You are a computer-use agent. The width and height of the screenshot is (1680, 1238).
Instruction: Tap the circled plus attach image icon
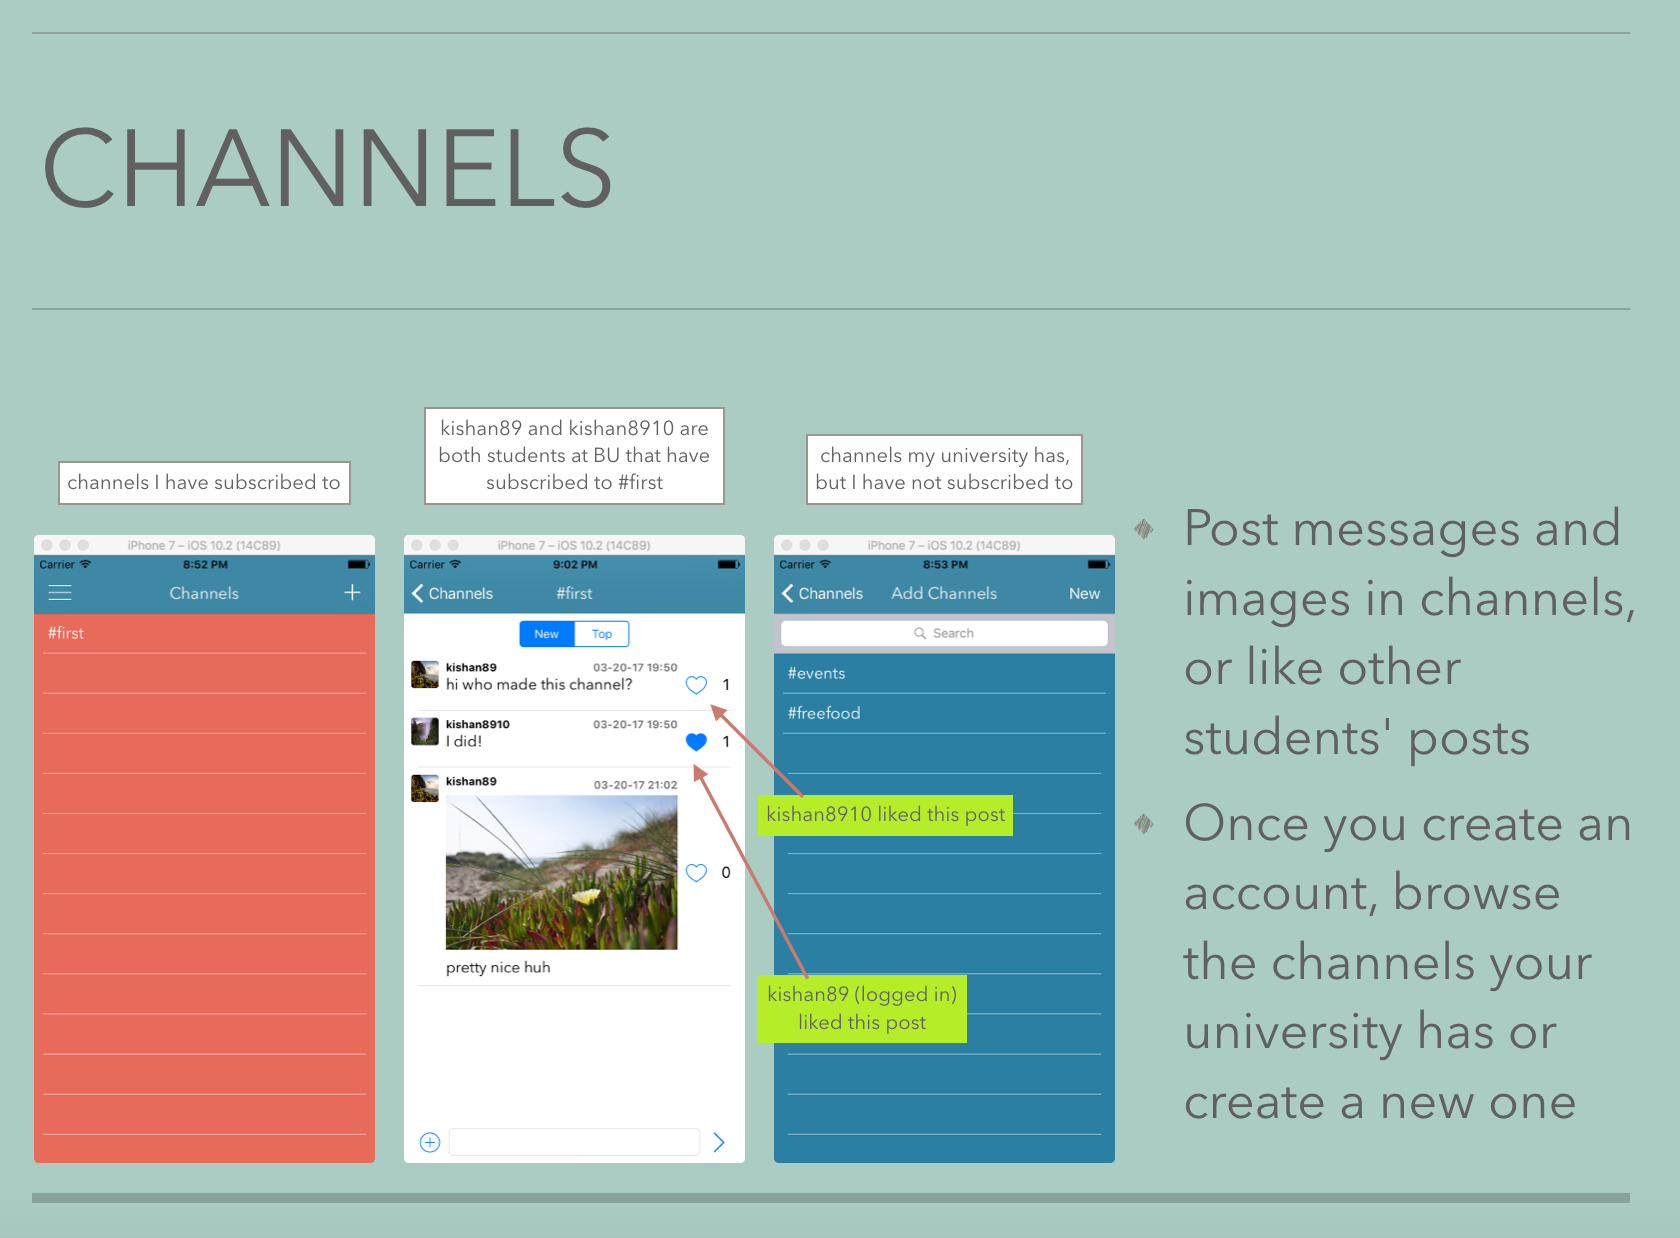coord(430,1142)
